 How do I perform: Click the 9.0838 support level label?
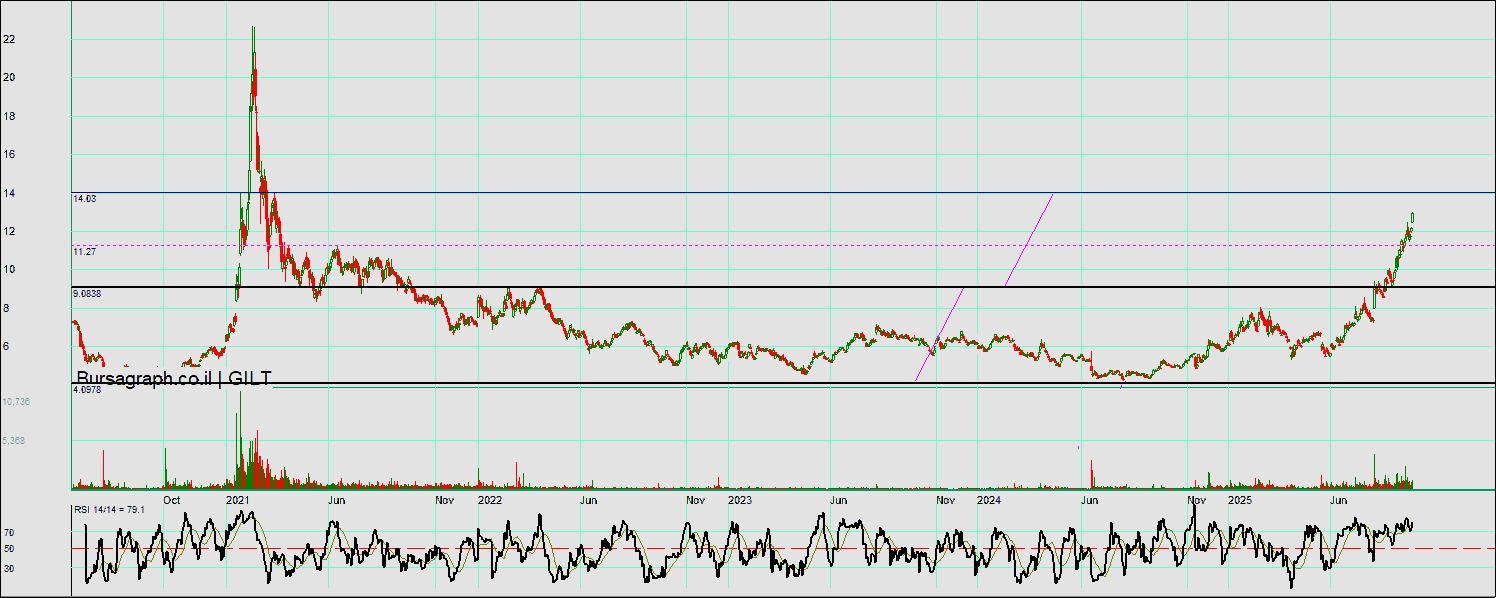88,294
